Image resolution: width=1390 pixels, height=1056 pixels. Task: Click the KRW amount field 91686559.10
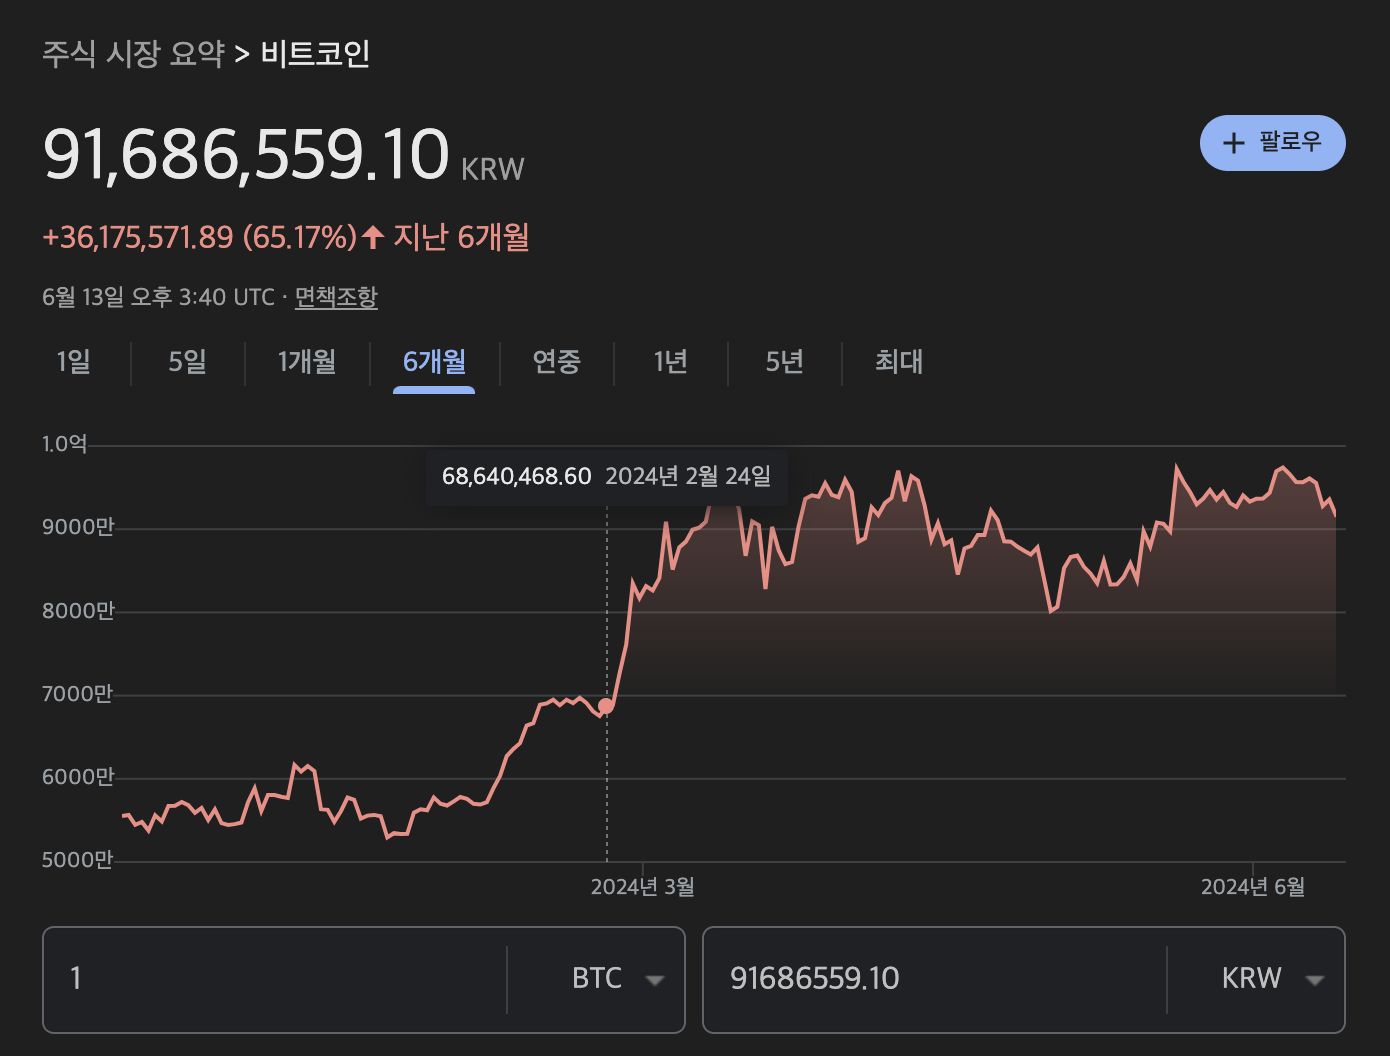tap(935, 980)
